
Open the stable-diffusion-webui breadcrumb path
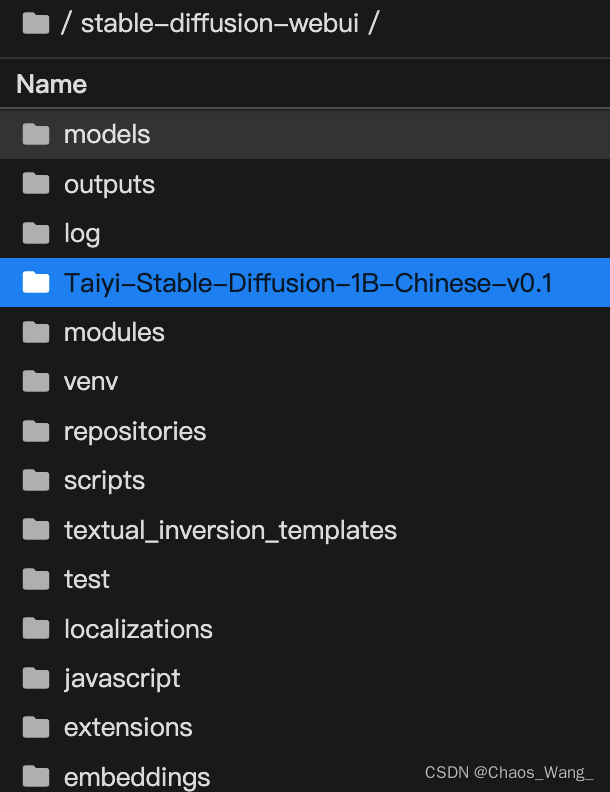pyautogui.click(x=220, y=23)
